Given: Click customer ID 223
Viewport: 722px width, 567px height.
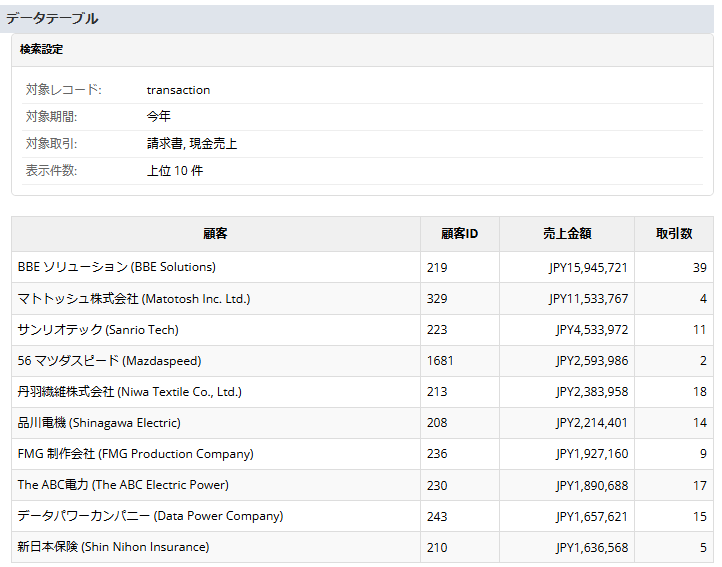Looking at the screenshot, I should [437, 329].
